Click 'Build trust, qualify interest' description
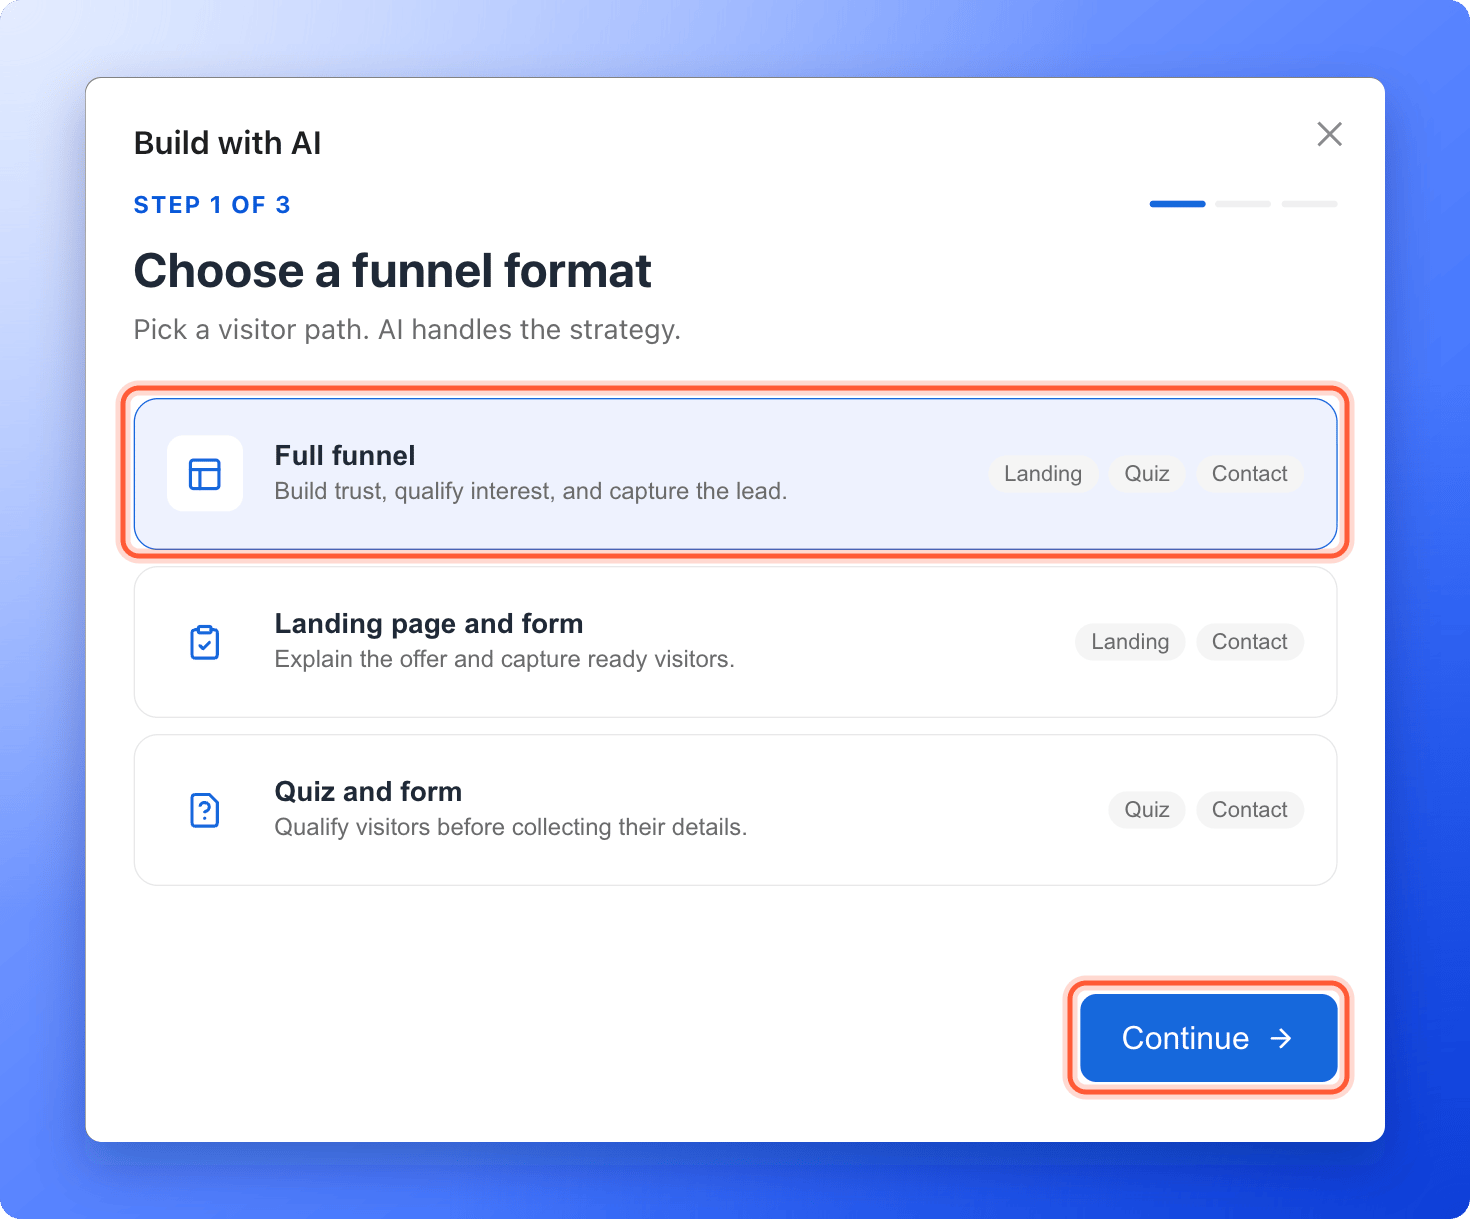Image resolution: width=1470 pixels, height=1219 pixels. click(x=531, y=491)
